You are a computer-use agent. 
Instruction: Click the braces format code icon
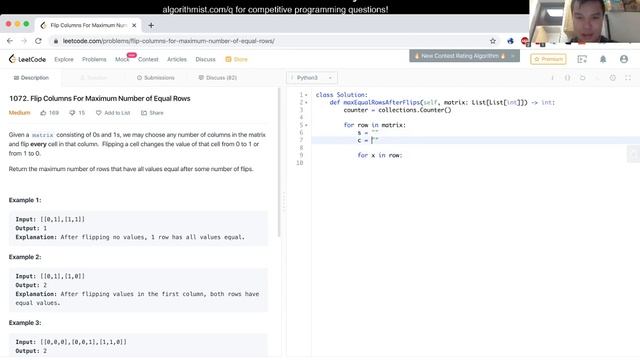pos(567,78)
